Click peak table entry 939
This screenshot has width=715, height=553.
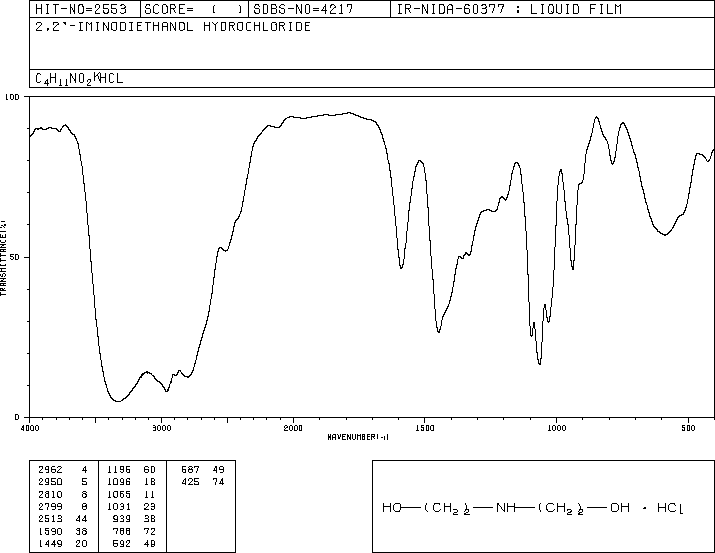(122, 519)
